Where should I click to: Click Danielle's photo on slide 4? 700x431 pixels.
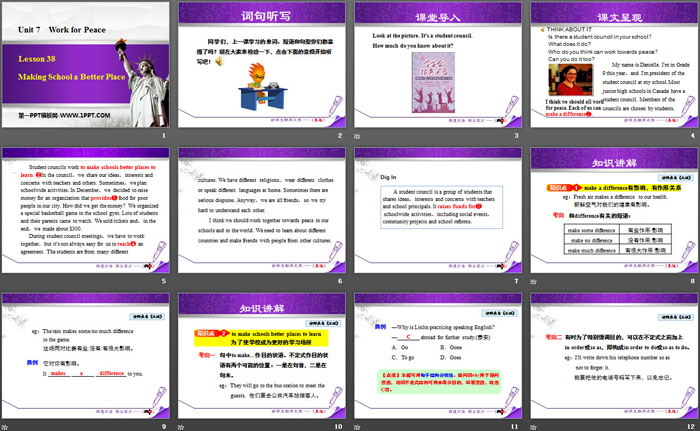(571, 80)
